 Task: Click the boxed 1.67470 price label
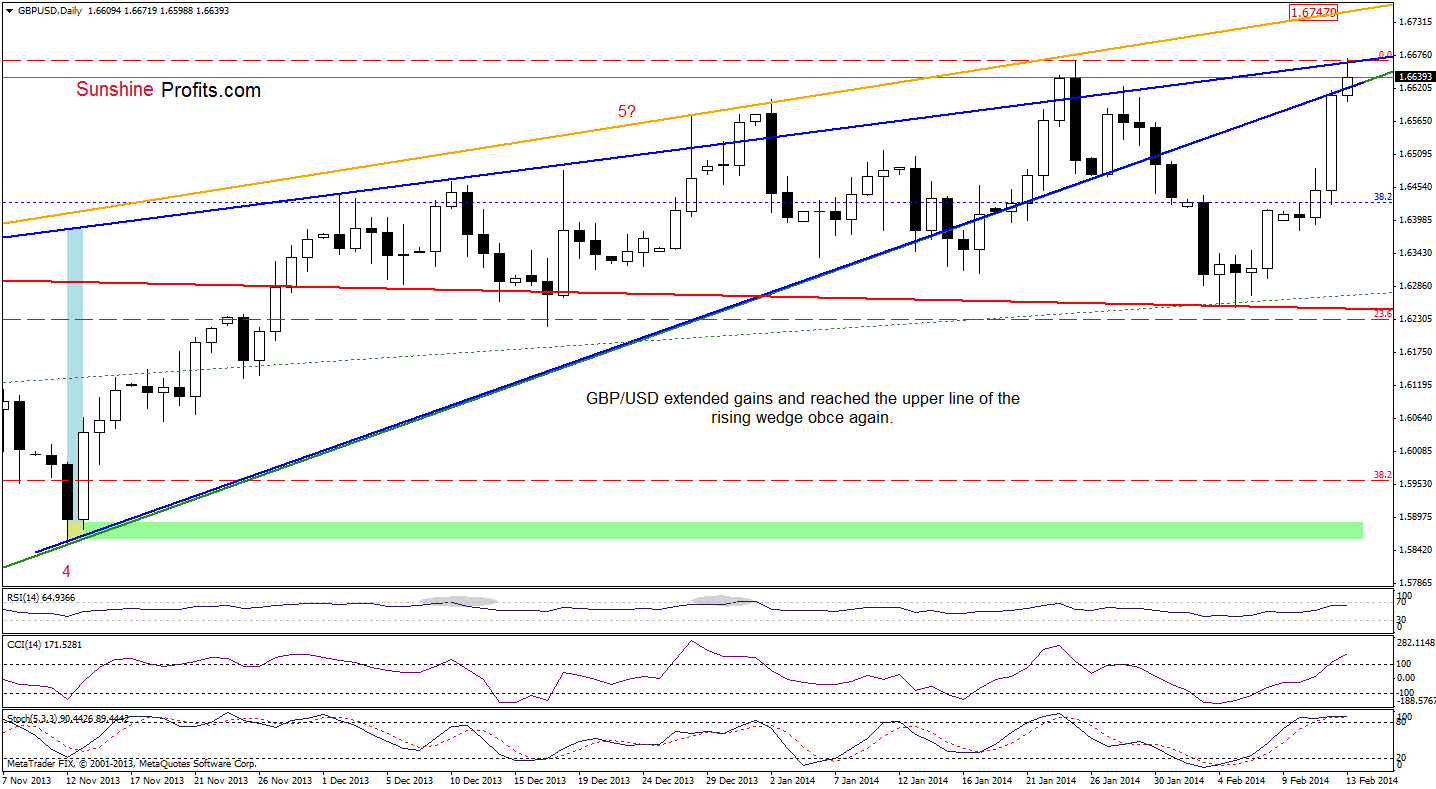pos(1313,13)
